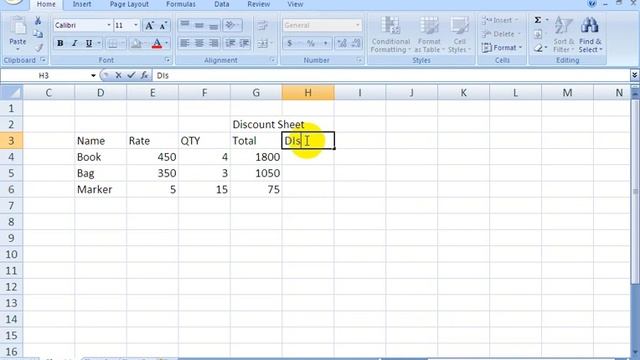Image resolution: width=640 pixels, height=360 pixels.
Task: Open the Name Box dropdown arrow
Action: [93, 76]
